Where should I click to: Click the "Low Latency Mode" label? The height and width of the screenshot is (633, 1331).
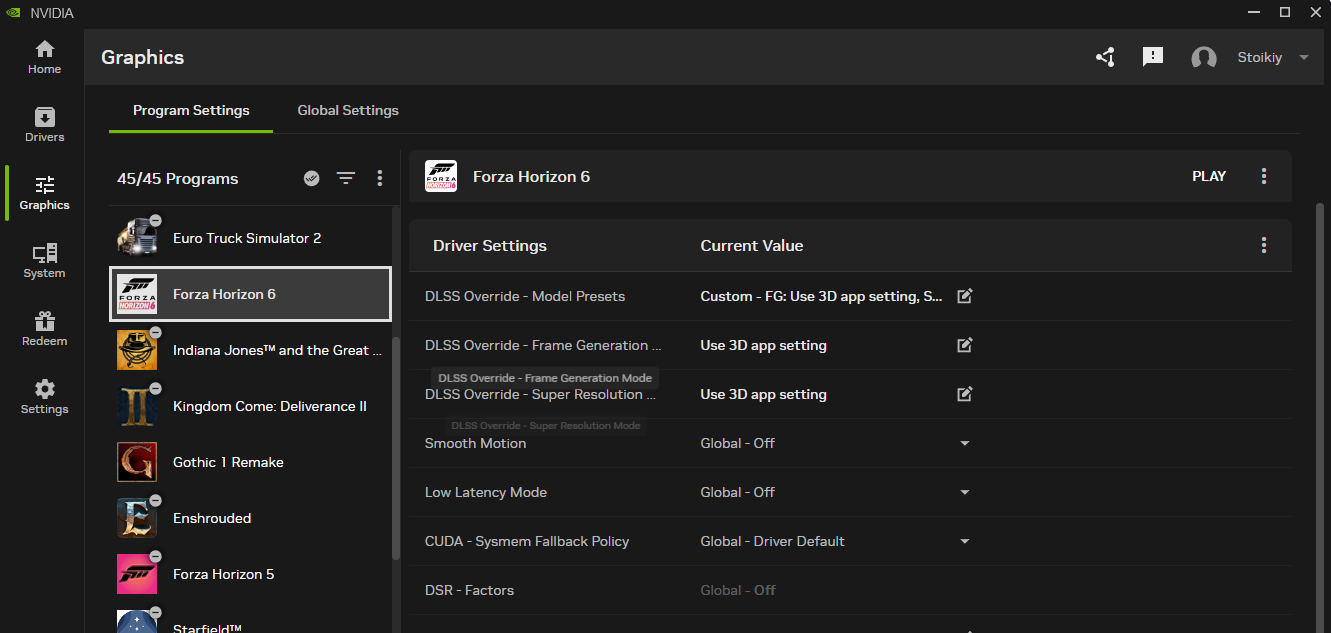coord(486,492)
